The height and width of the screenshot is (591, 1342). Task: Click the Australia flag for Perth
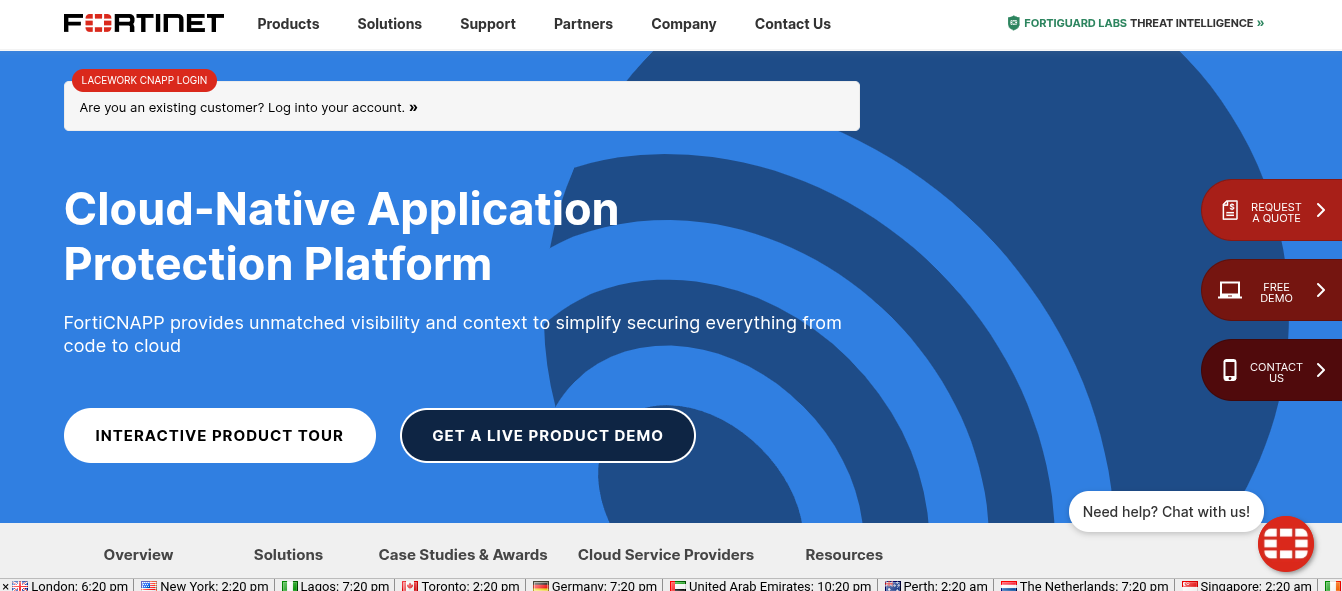tap(893, 586)
